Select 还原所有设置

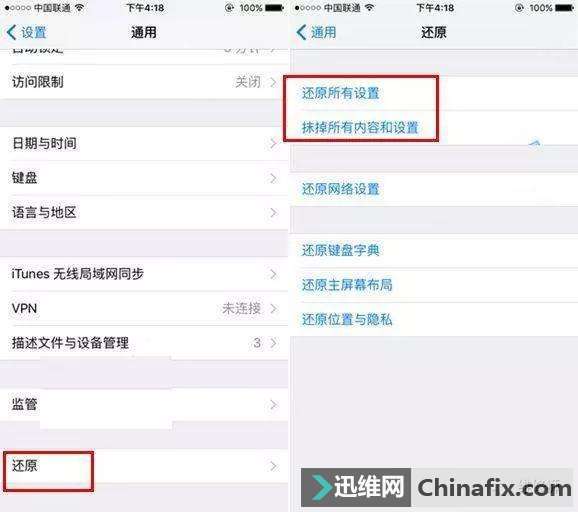[434, 93]
